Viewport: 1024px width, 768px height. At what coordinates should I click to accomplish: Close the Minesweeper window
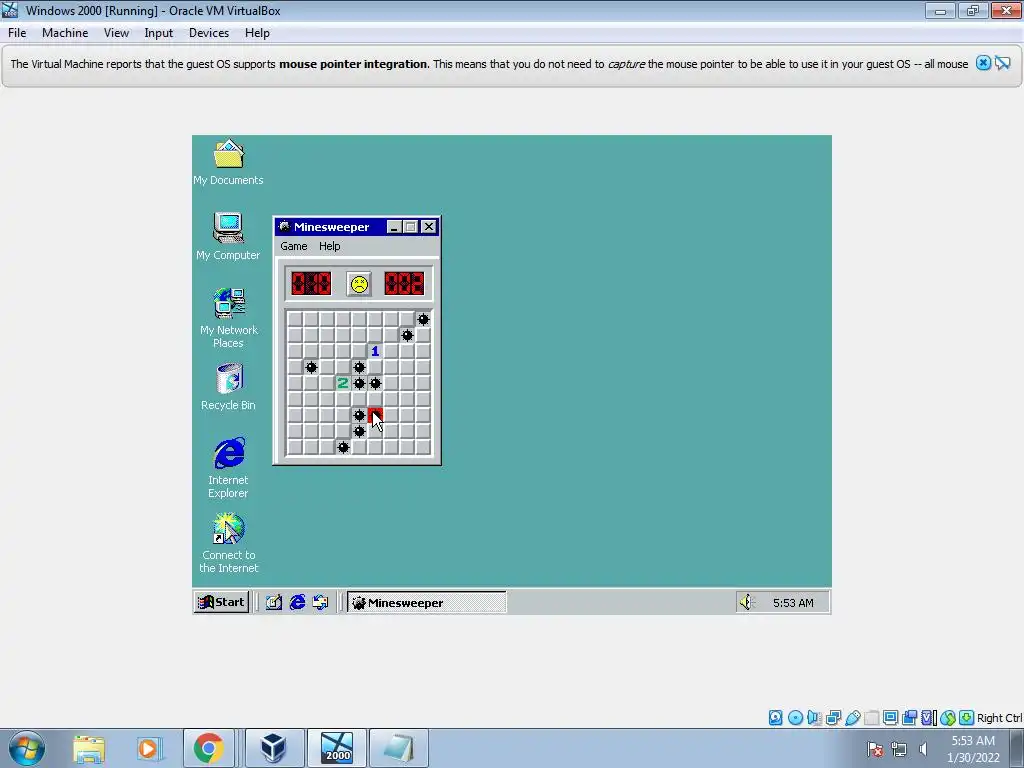coord(428,227)
